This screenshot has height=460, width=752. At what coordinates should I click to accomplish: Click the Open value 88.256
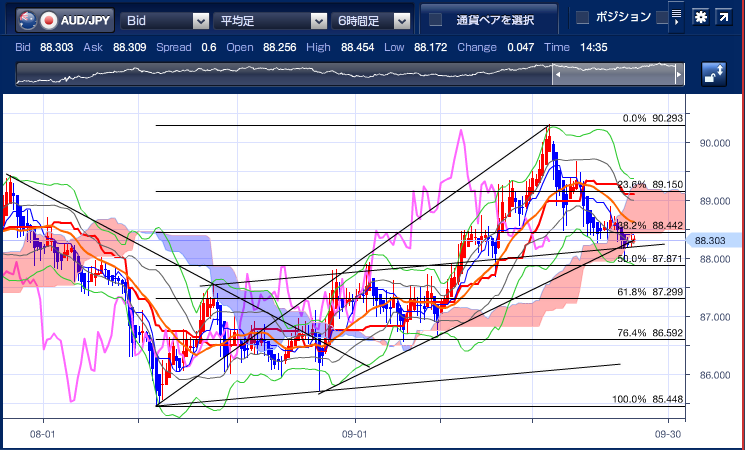click(x=280, y=47)
